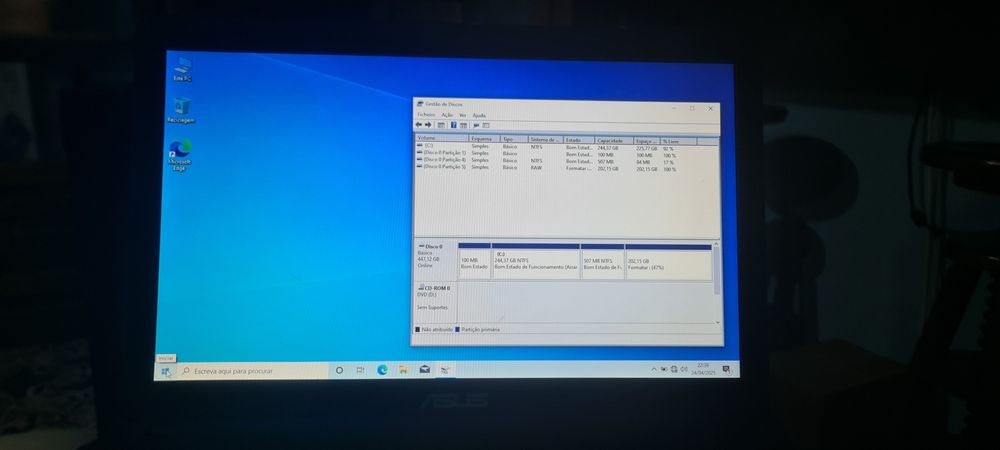
Task: Select the (C:) 244,37 GB NTFS block
Action: [536, 261]
